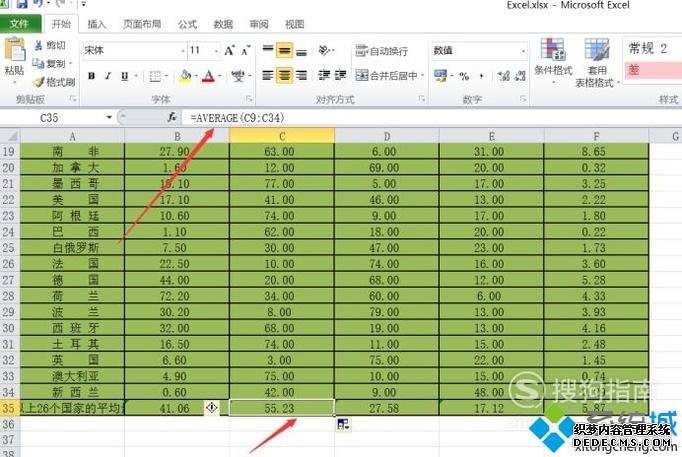Open the Fill Color dropdown arrow

pos(196,77)
